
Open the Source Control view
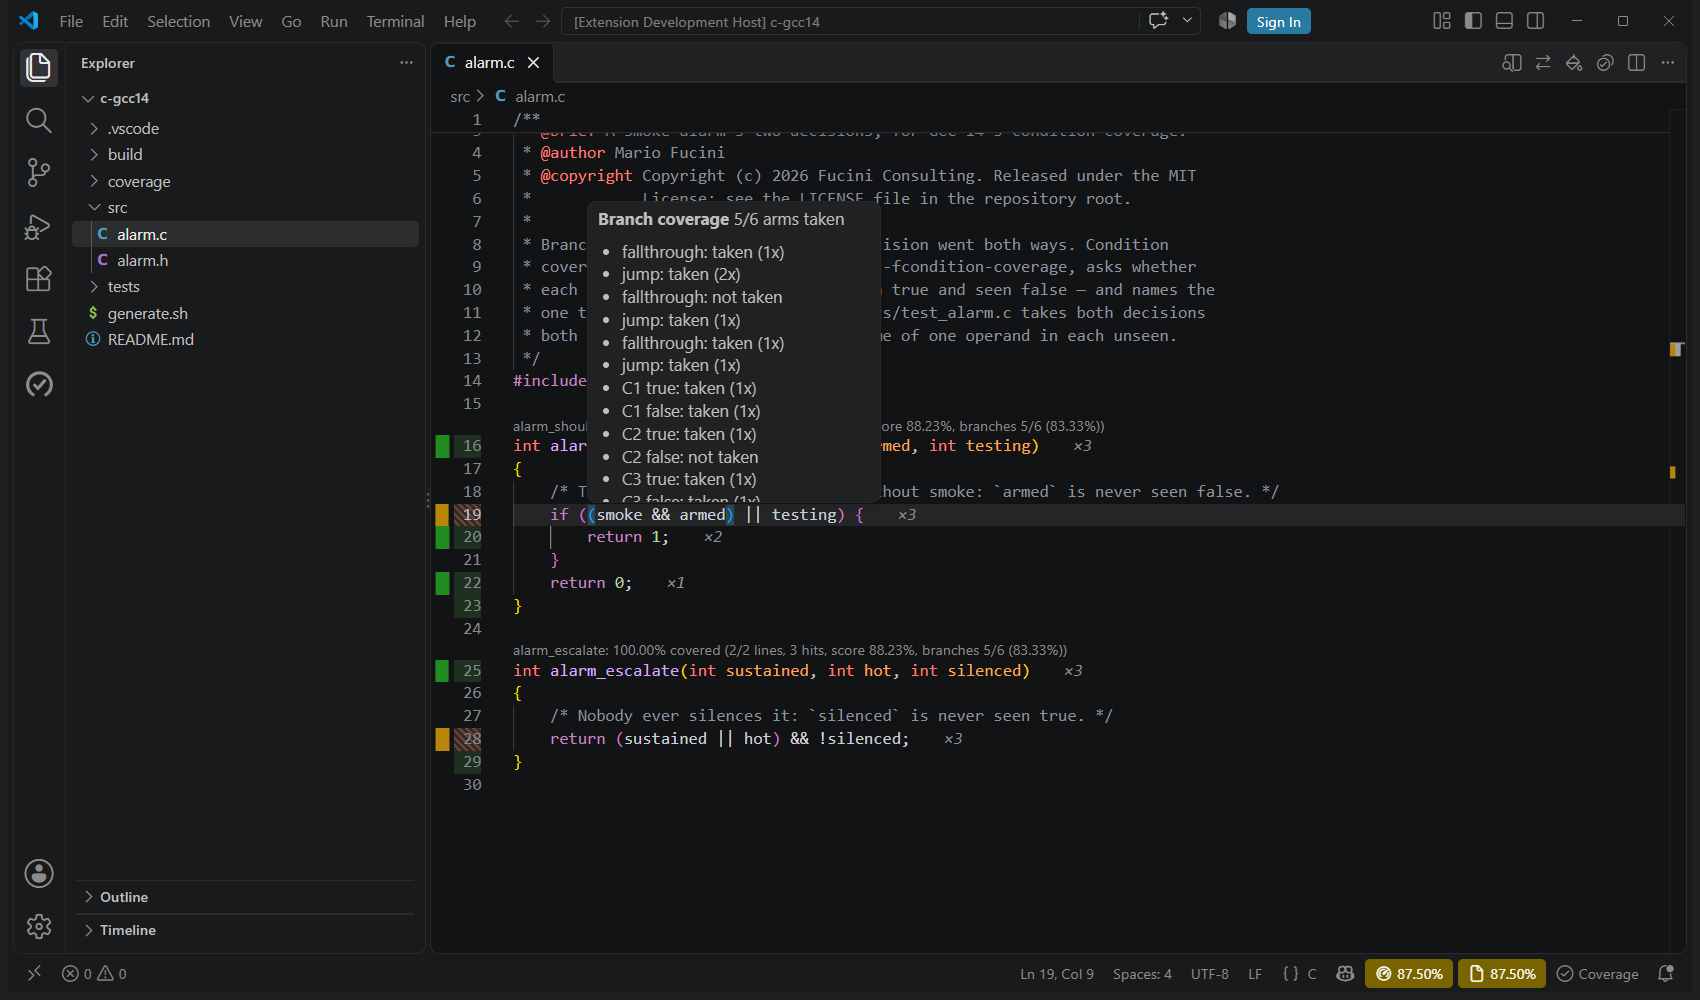[x=38, y=173]
